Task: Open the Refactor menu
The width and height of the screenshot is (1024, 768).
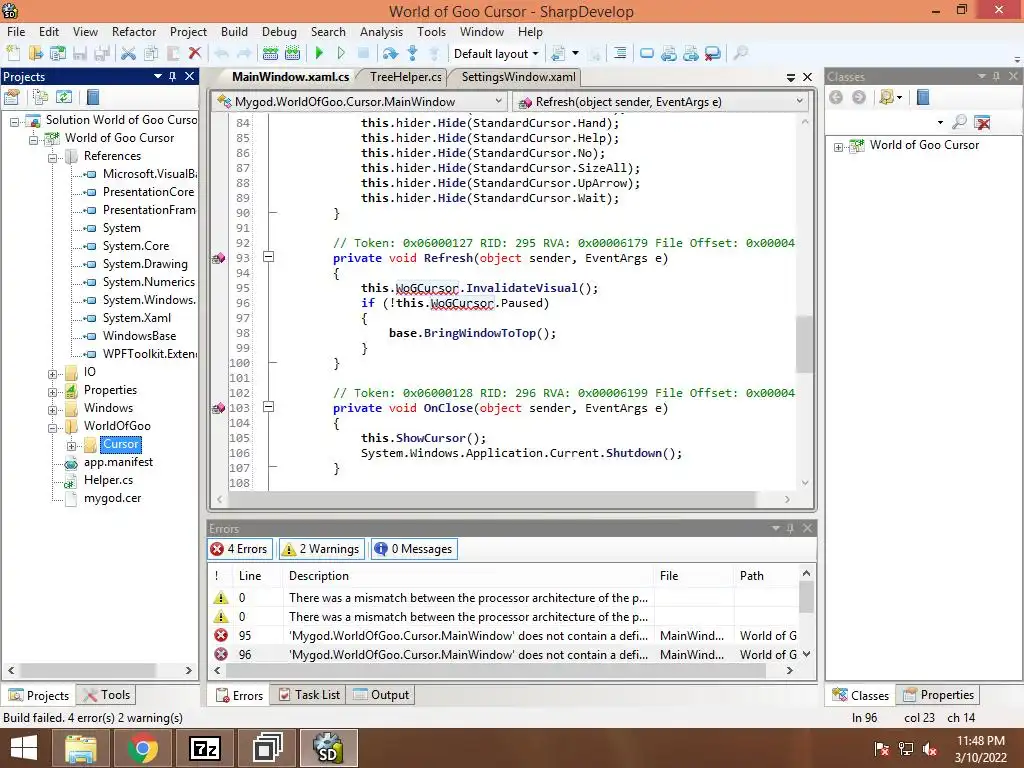Action: [x=134, y=31]
